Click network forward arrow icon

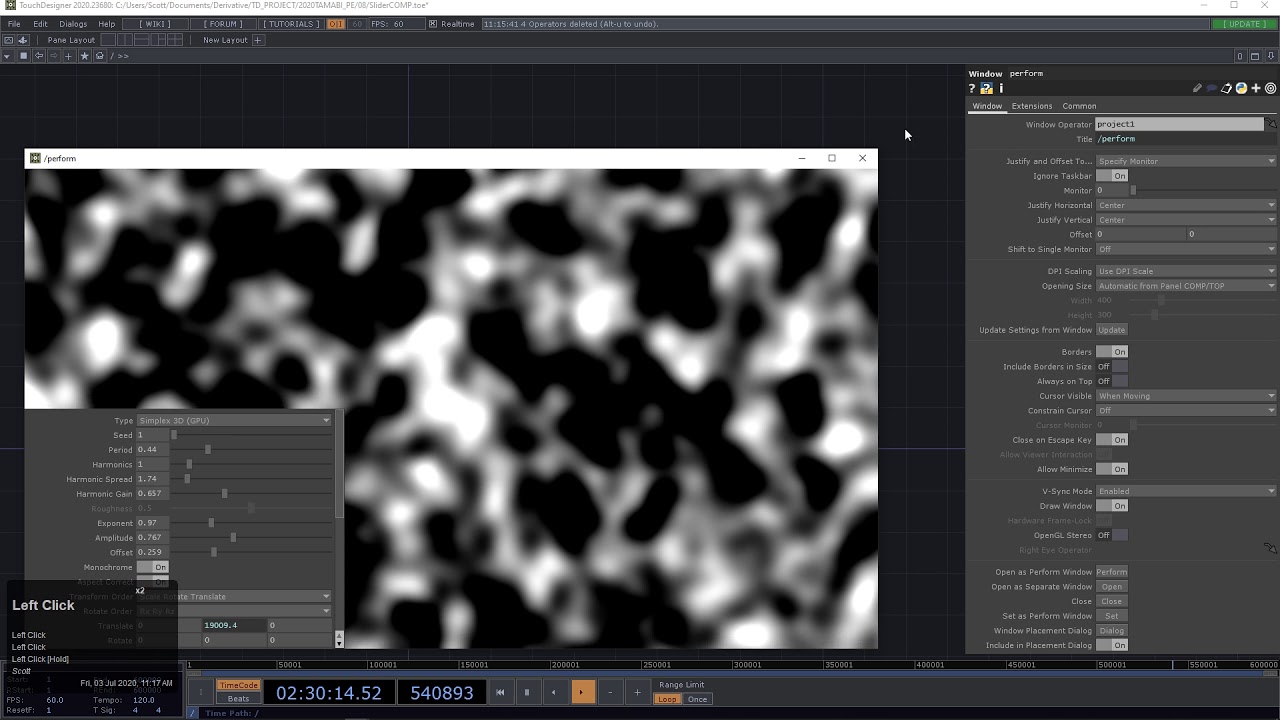tap(54, 56)
